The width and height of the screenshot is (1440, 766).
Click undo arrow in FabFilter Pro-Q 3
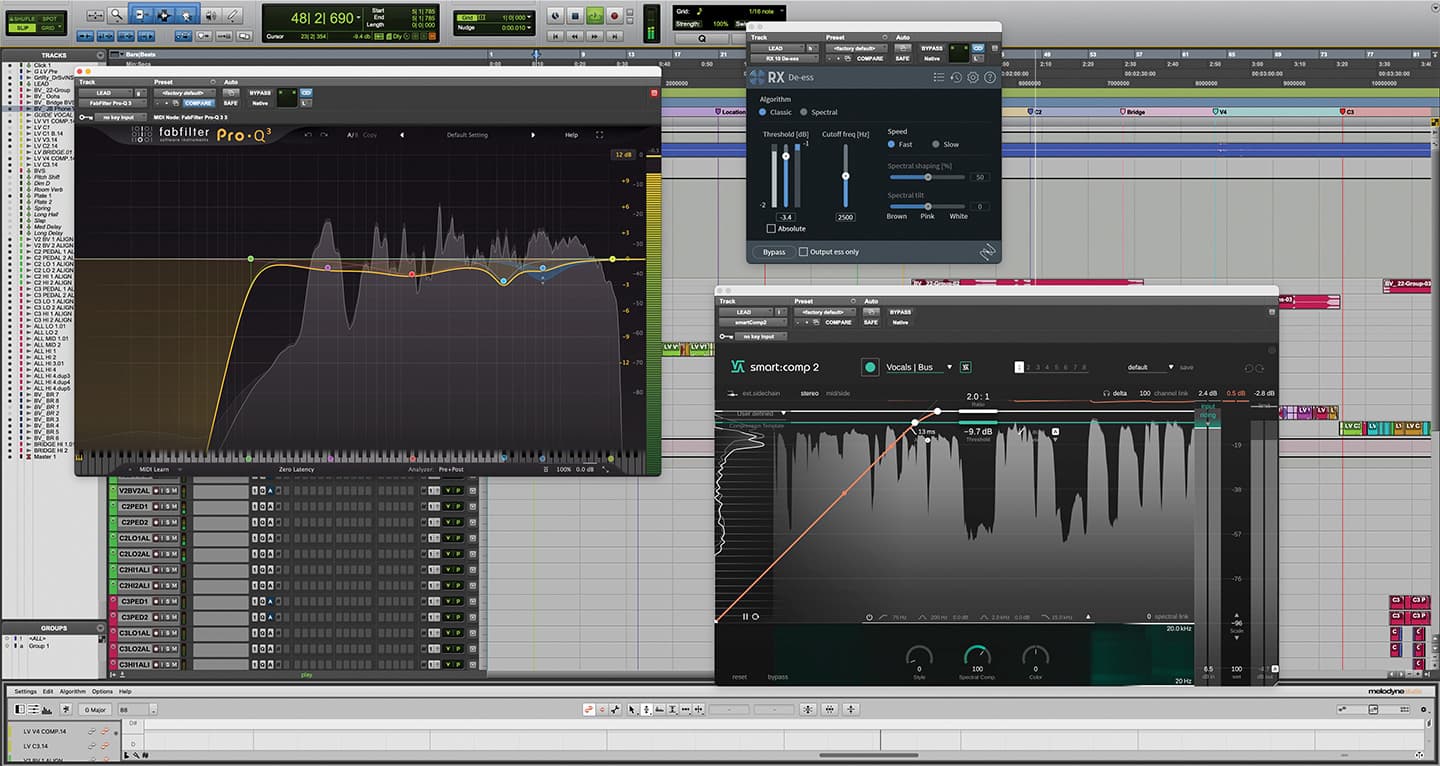308,135
